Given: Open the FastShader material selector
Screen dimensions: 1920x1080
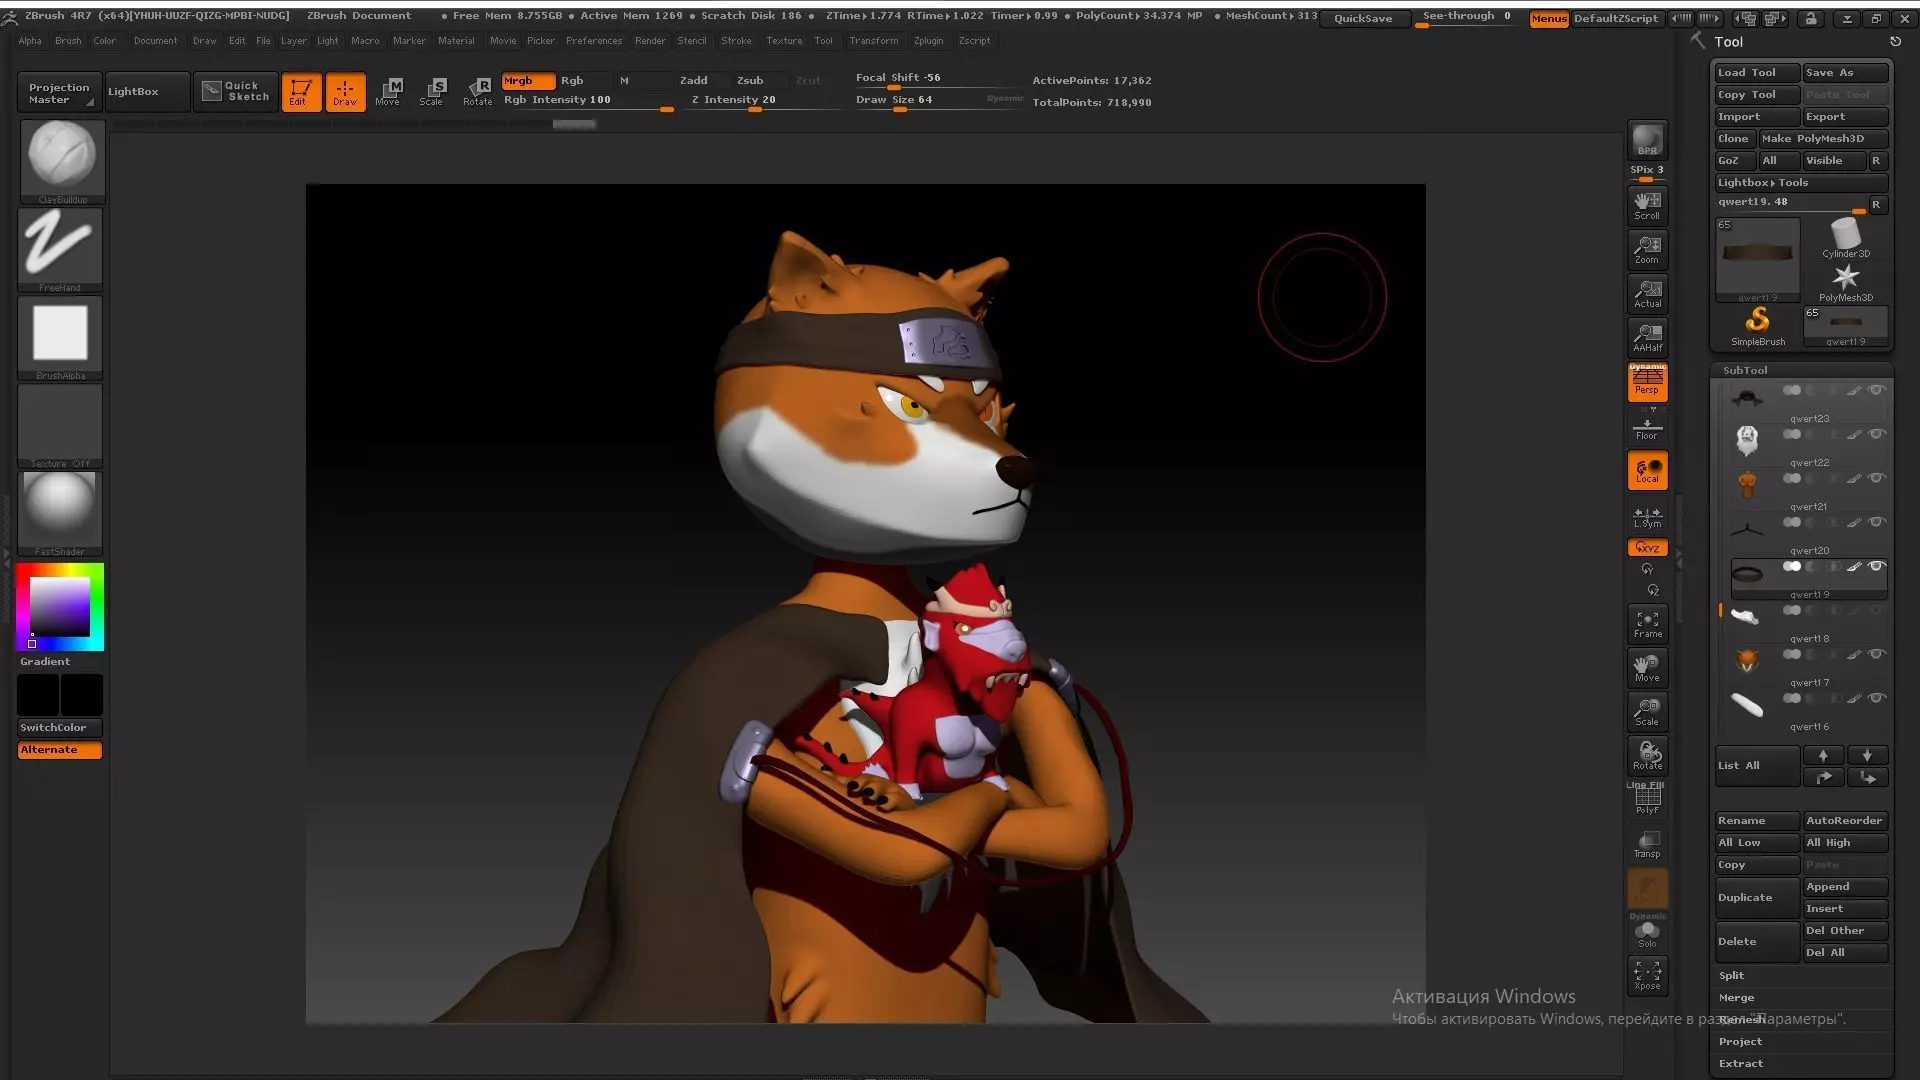Looking at the screenshot, I should pos(60,514).
